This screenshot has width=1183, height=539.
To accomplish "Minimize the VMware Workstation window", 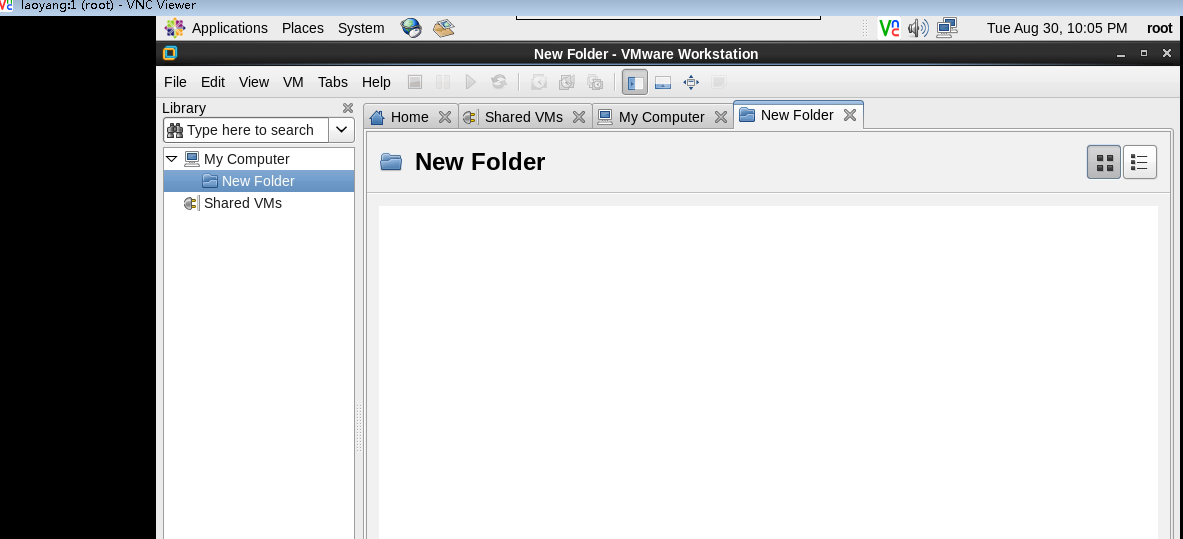I will [x=1121, y=54].
